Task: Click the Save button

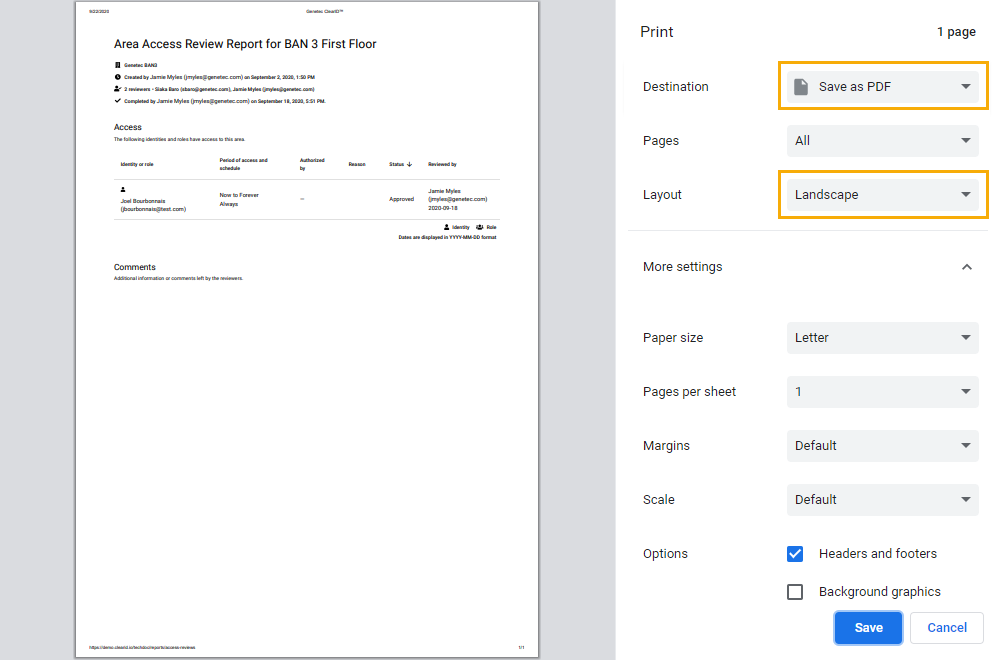Action: coord(867,627)
